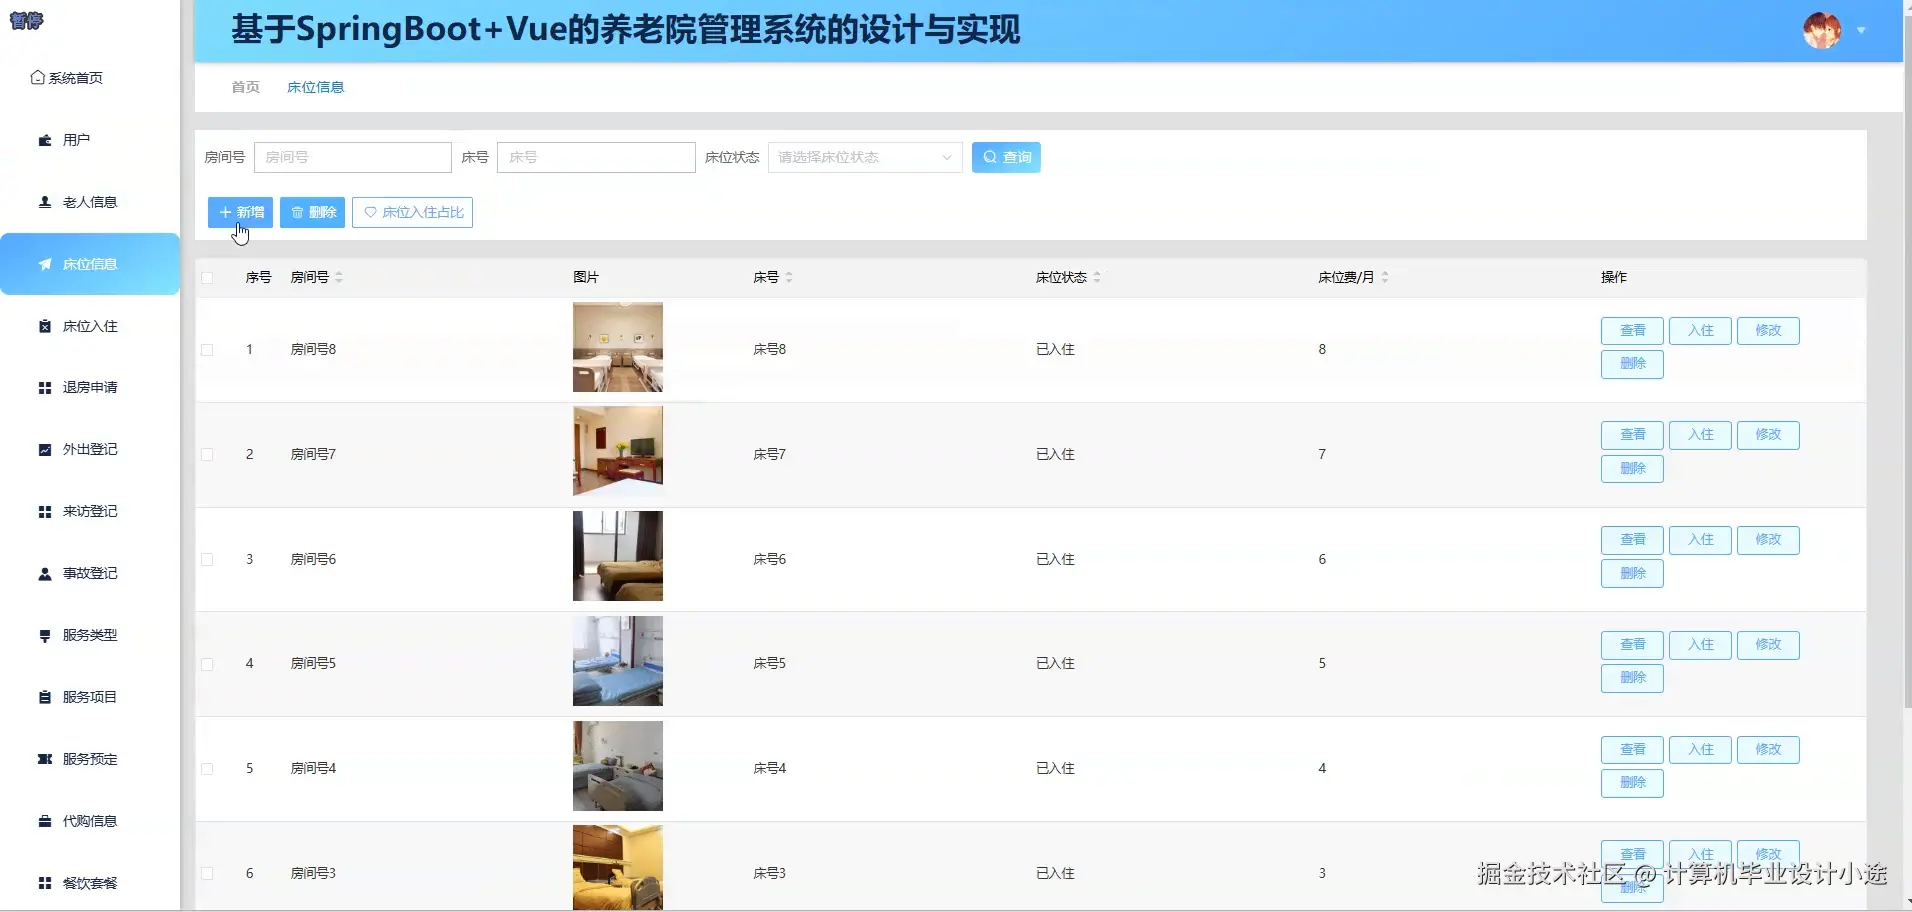Click the 床位入住占比 button
The image size is (1912, 912).
[412, 212]
